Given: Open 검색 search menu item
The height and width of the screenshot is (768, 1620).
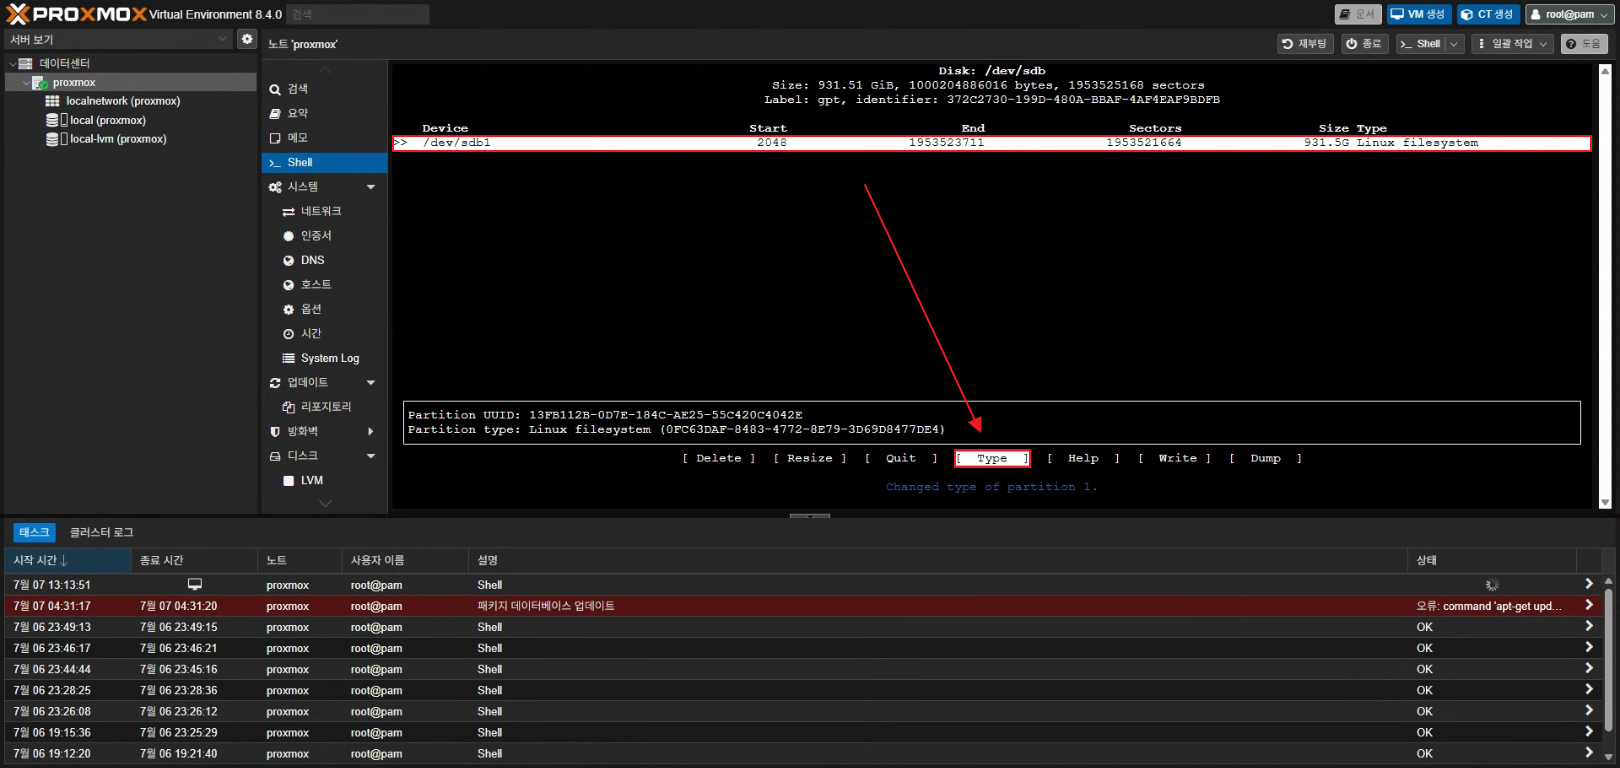Looking at the screenshot, I should 324,89.
